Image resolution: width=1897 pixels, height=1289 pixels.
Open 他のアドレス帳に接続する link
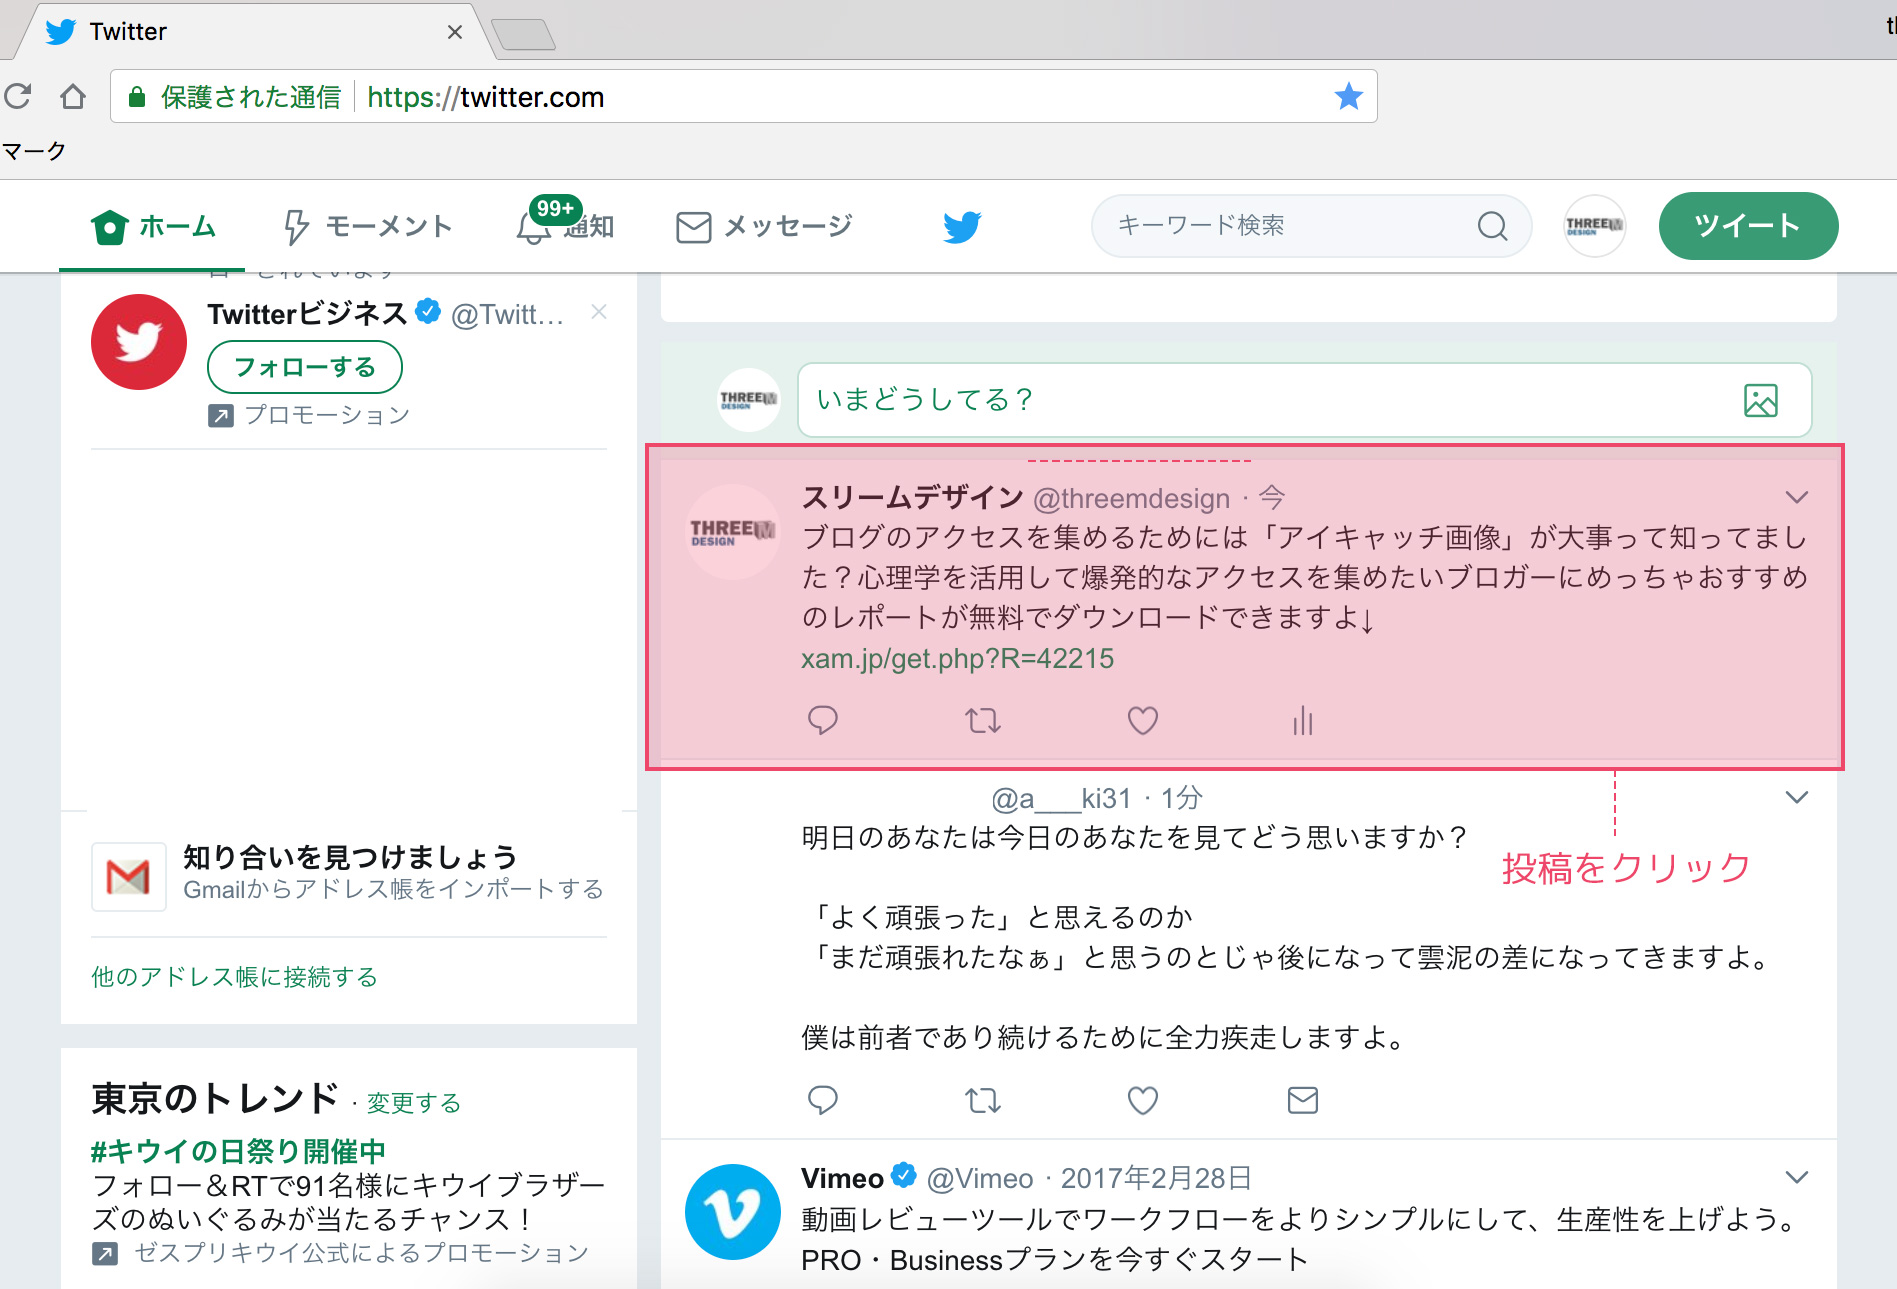pyautogui.click(x=234, y=977)
